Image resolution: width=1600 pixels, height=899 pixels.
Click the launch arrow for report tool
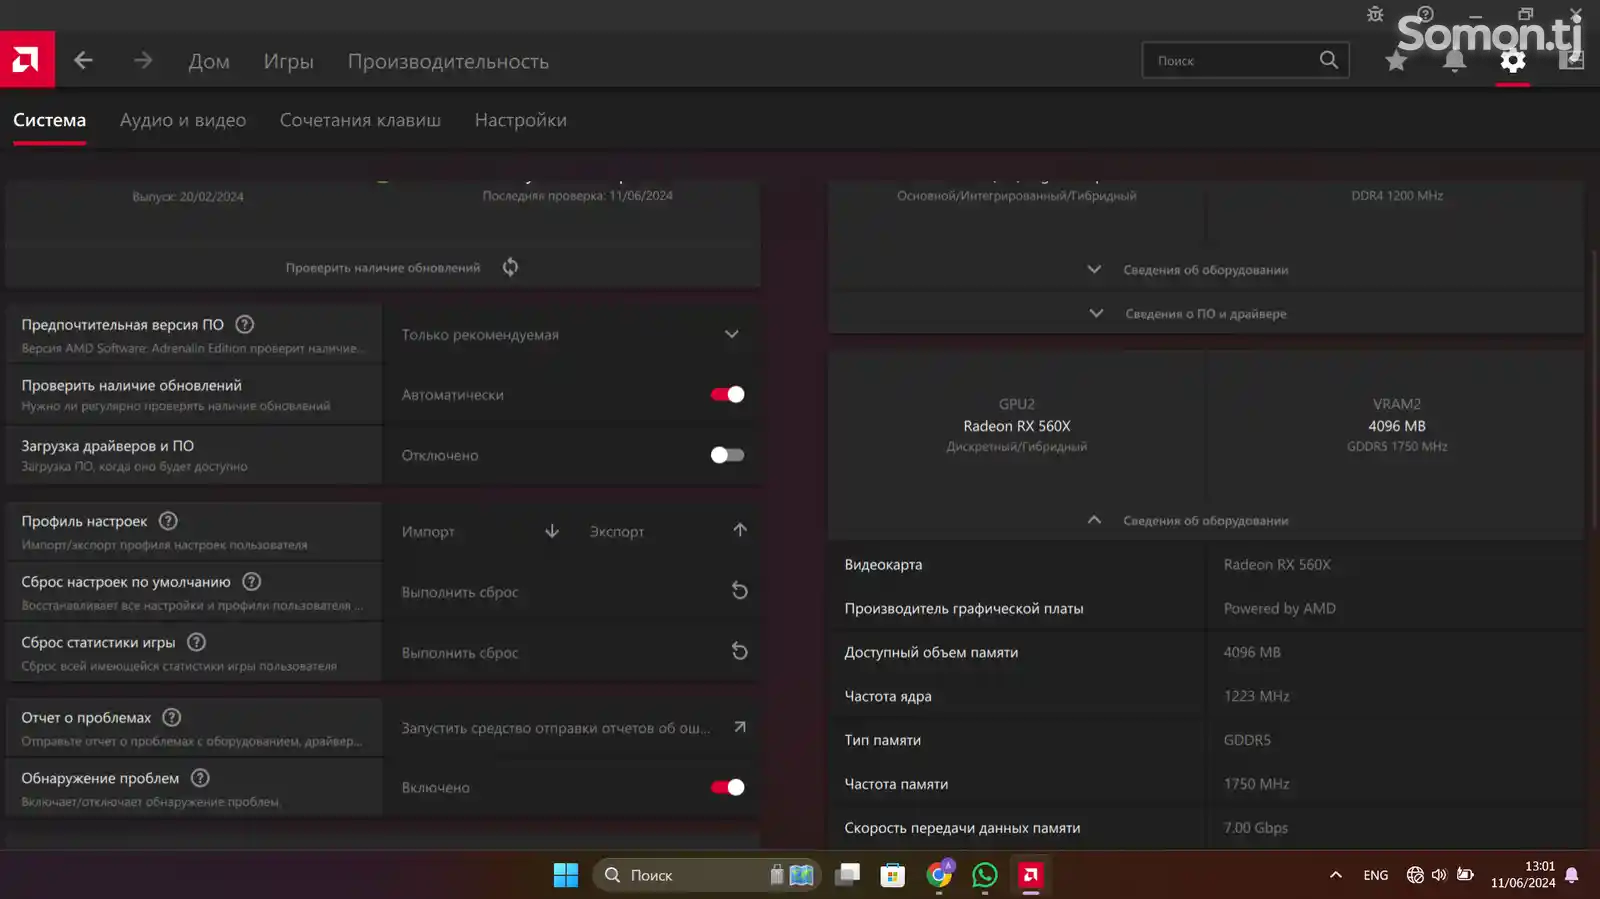pos(740,727)
